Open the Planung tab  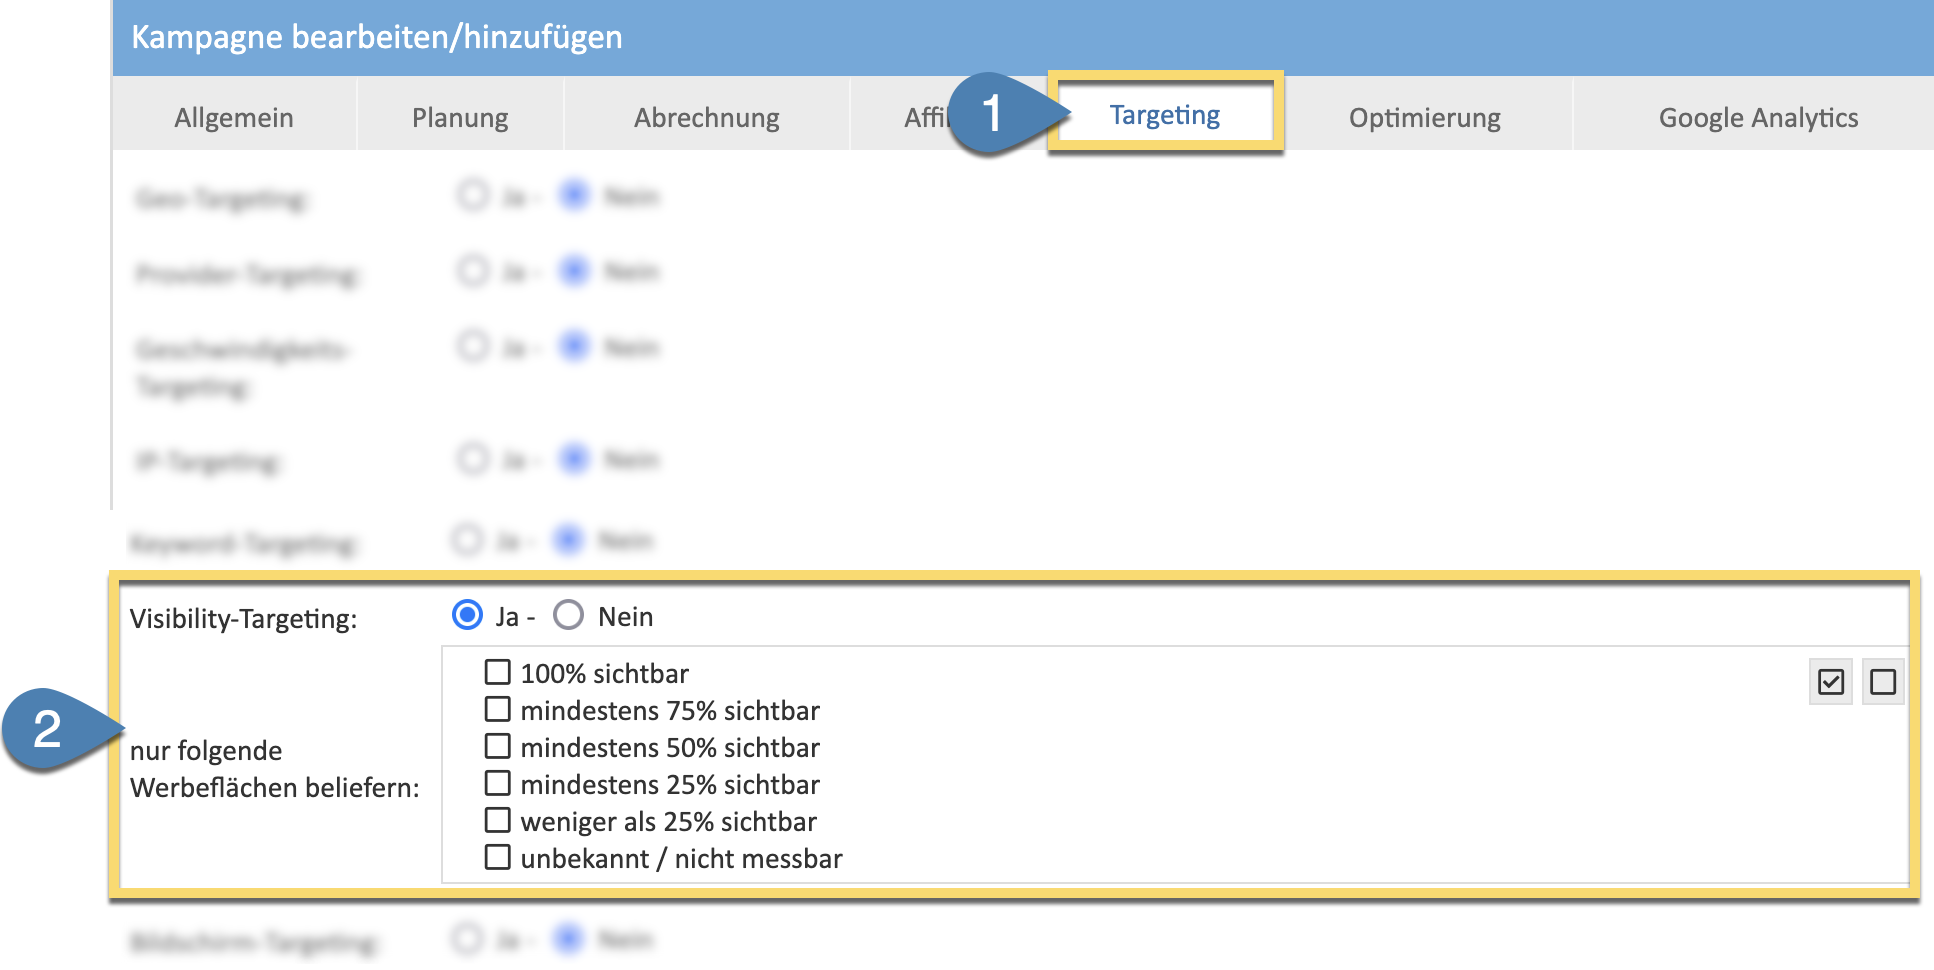click(x=460, y=118)
